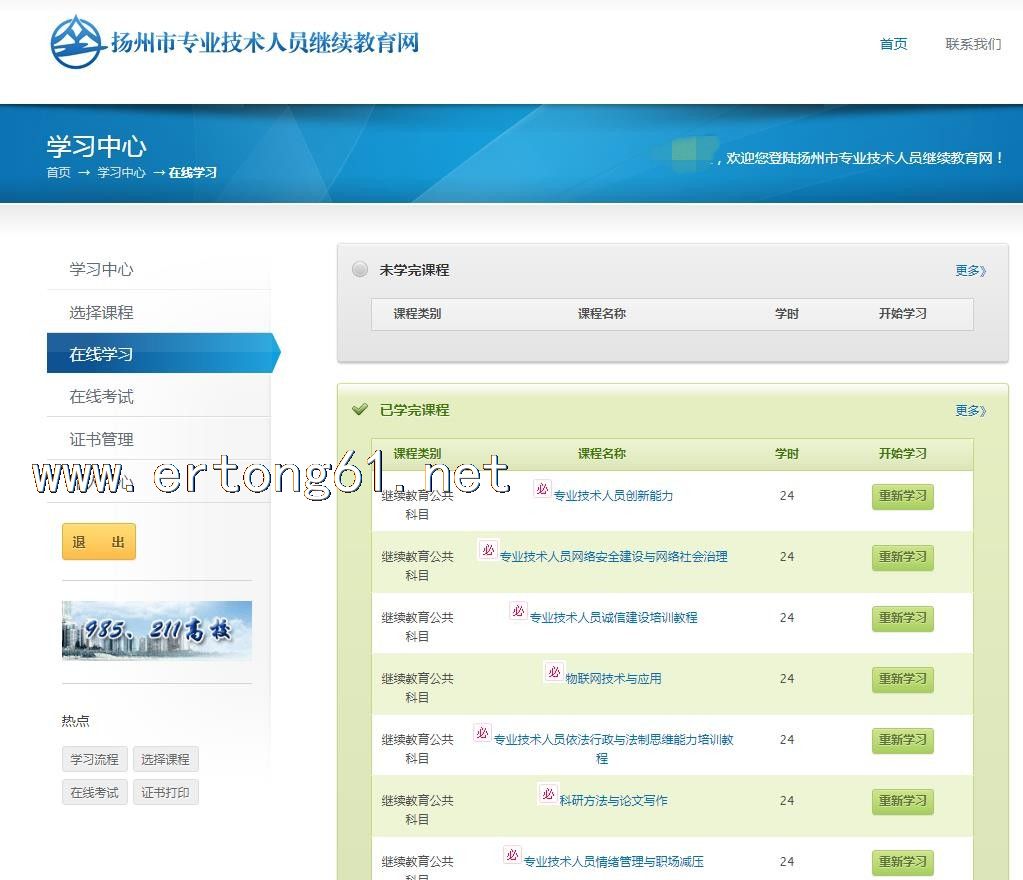Expand 更多 for unfinished courses
This screenshot has width=1023, height=880.
(x=970, y=270)
